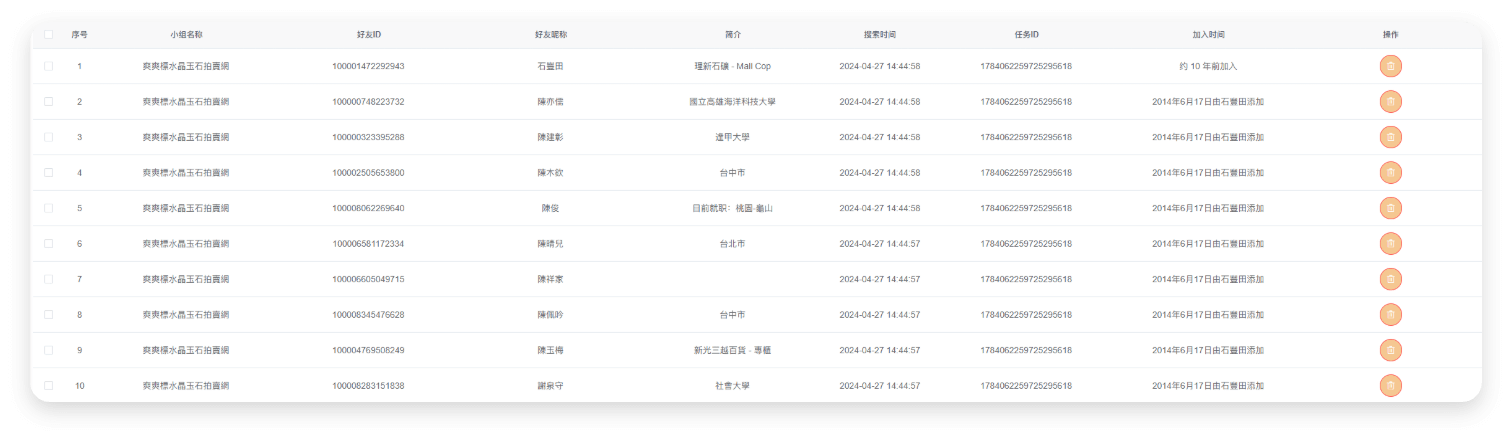The image size is (1512, 440).
Task: Delete the last row, number 10
Action: pos(1390,386)
